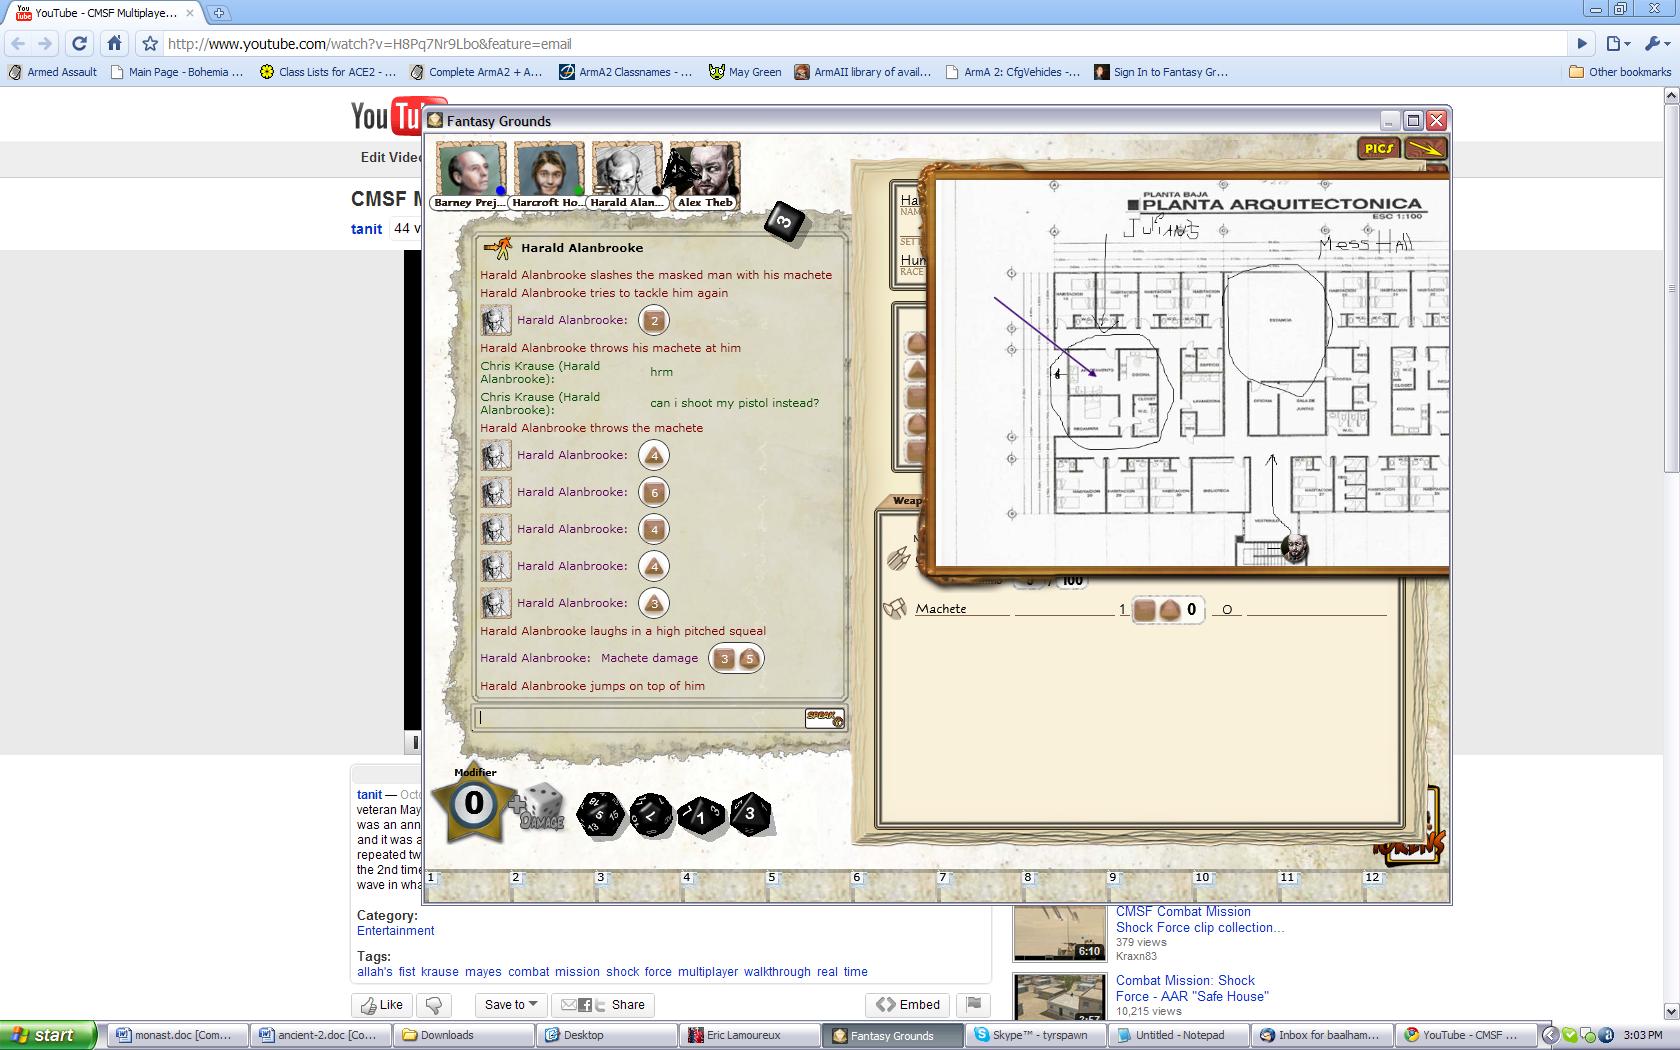
Task: Click 'laughs in a high pitched squeal' message
Action: pos(623,631)
